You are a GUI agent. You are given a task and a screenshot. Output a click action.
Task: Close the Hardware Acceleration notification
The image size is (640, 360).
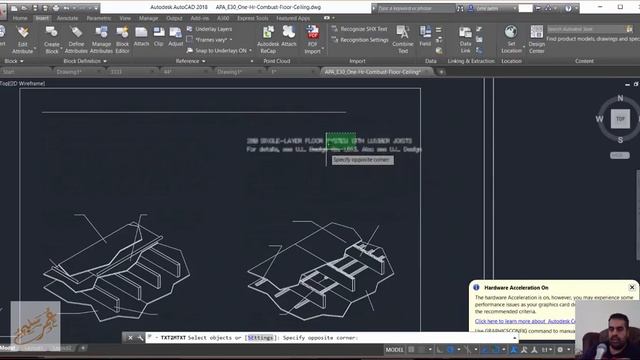632,287
